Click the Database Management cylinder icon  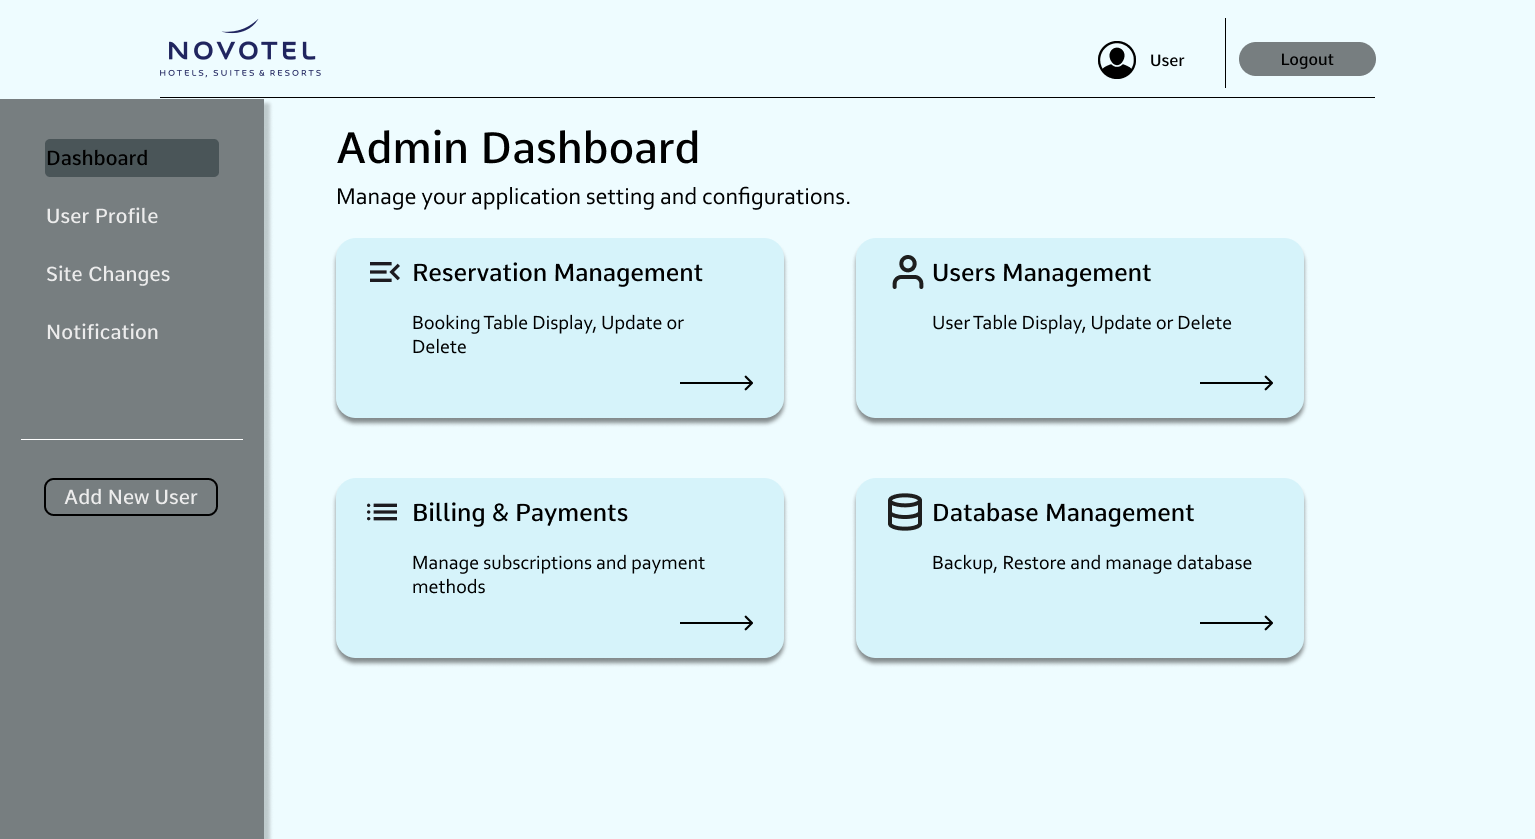(905, 512)
